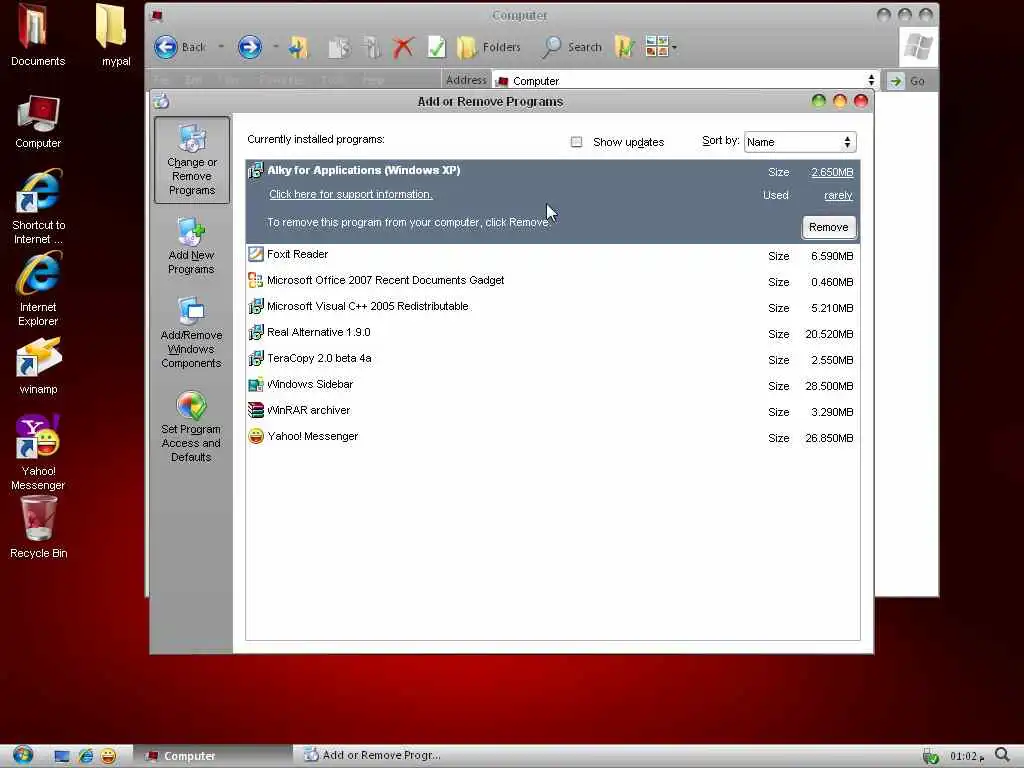The width and height of the screenshot is (1024, 768).
Task: Open the Start menu orb
Action: tap(22, 755)
